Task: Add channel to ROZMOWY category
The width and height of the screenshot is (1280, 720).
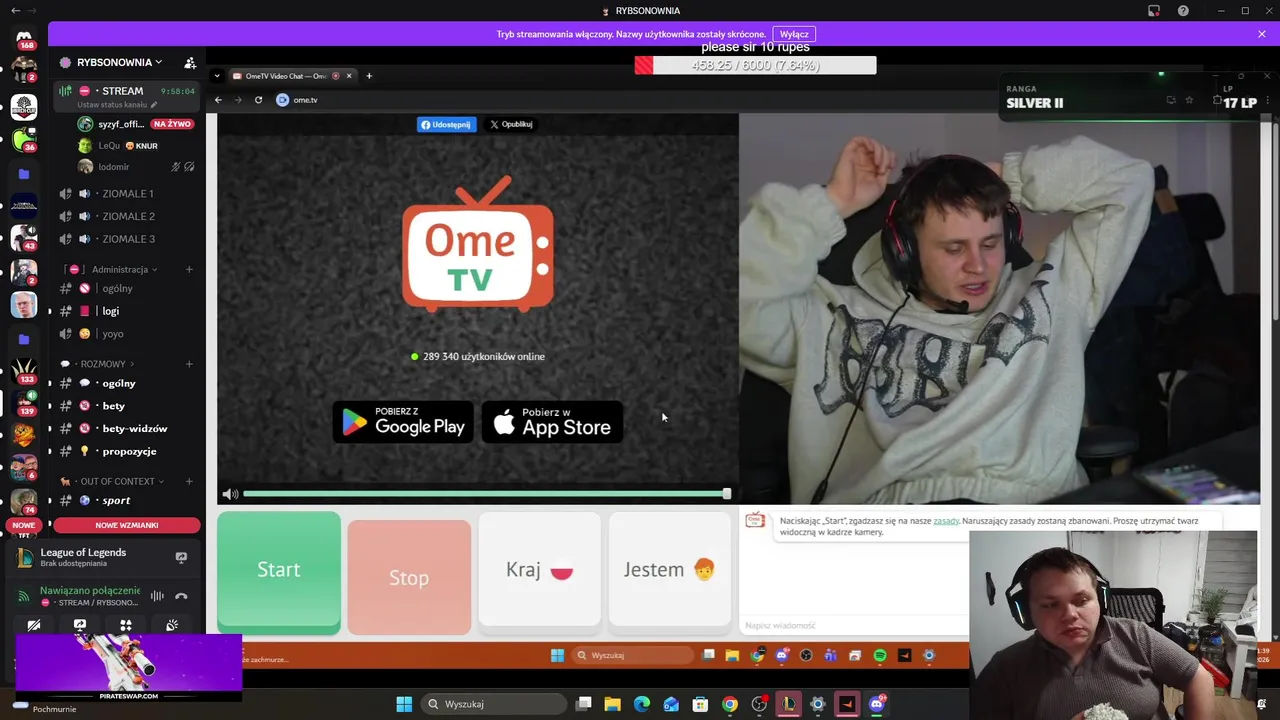Action: point(189,364)
